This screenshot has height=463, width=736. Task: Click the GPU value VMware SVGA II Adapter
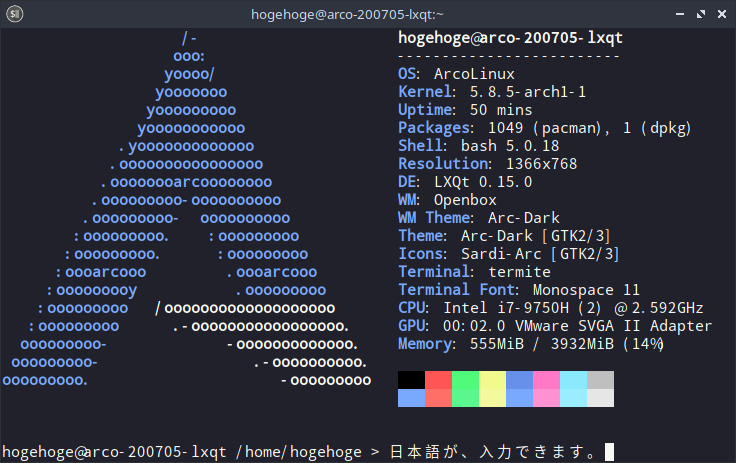(613, 325)
